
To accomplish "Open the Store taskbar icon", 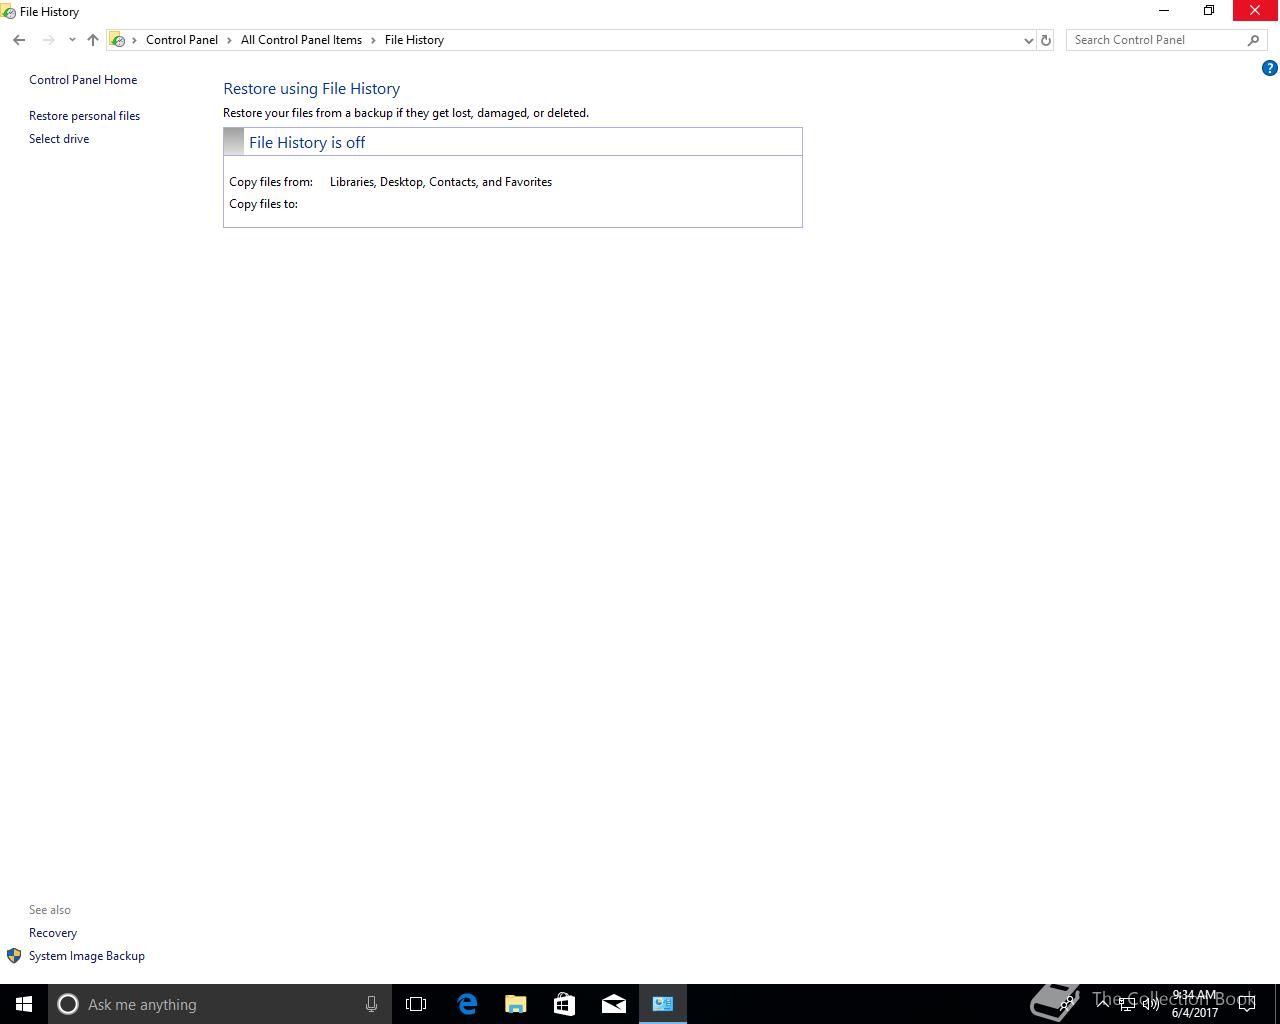I will [x=565, y=1004].
